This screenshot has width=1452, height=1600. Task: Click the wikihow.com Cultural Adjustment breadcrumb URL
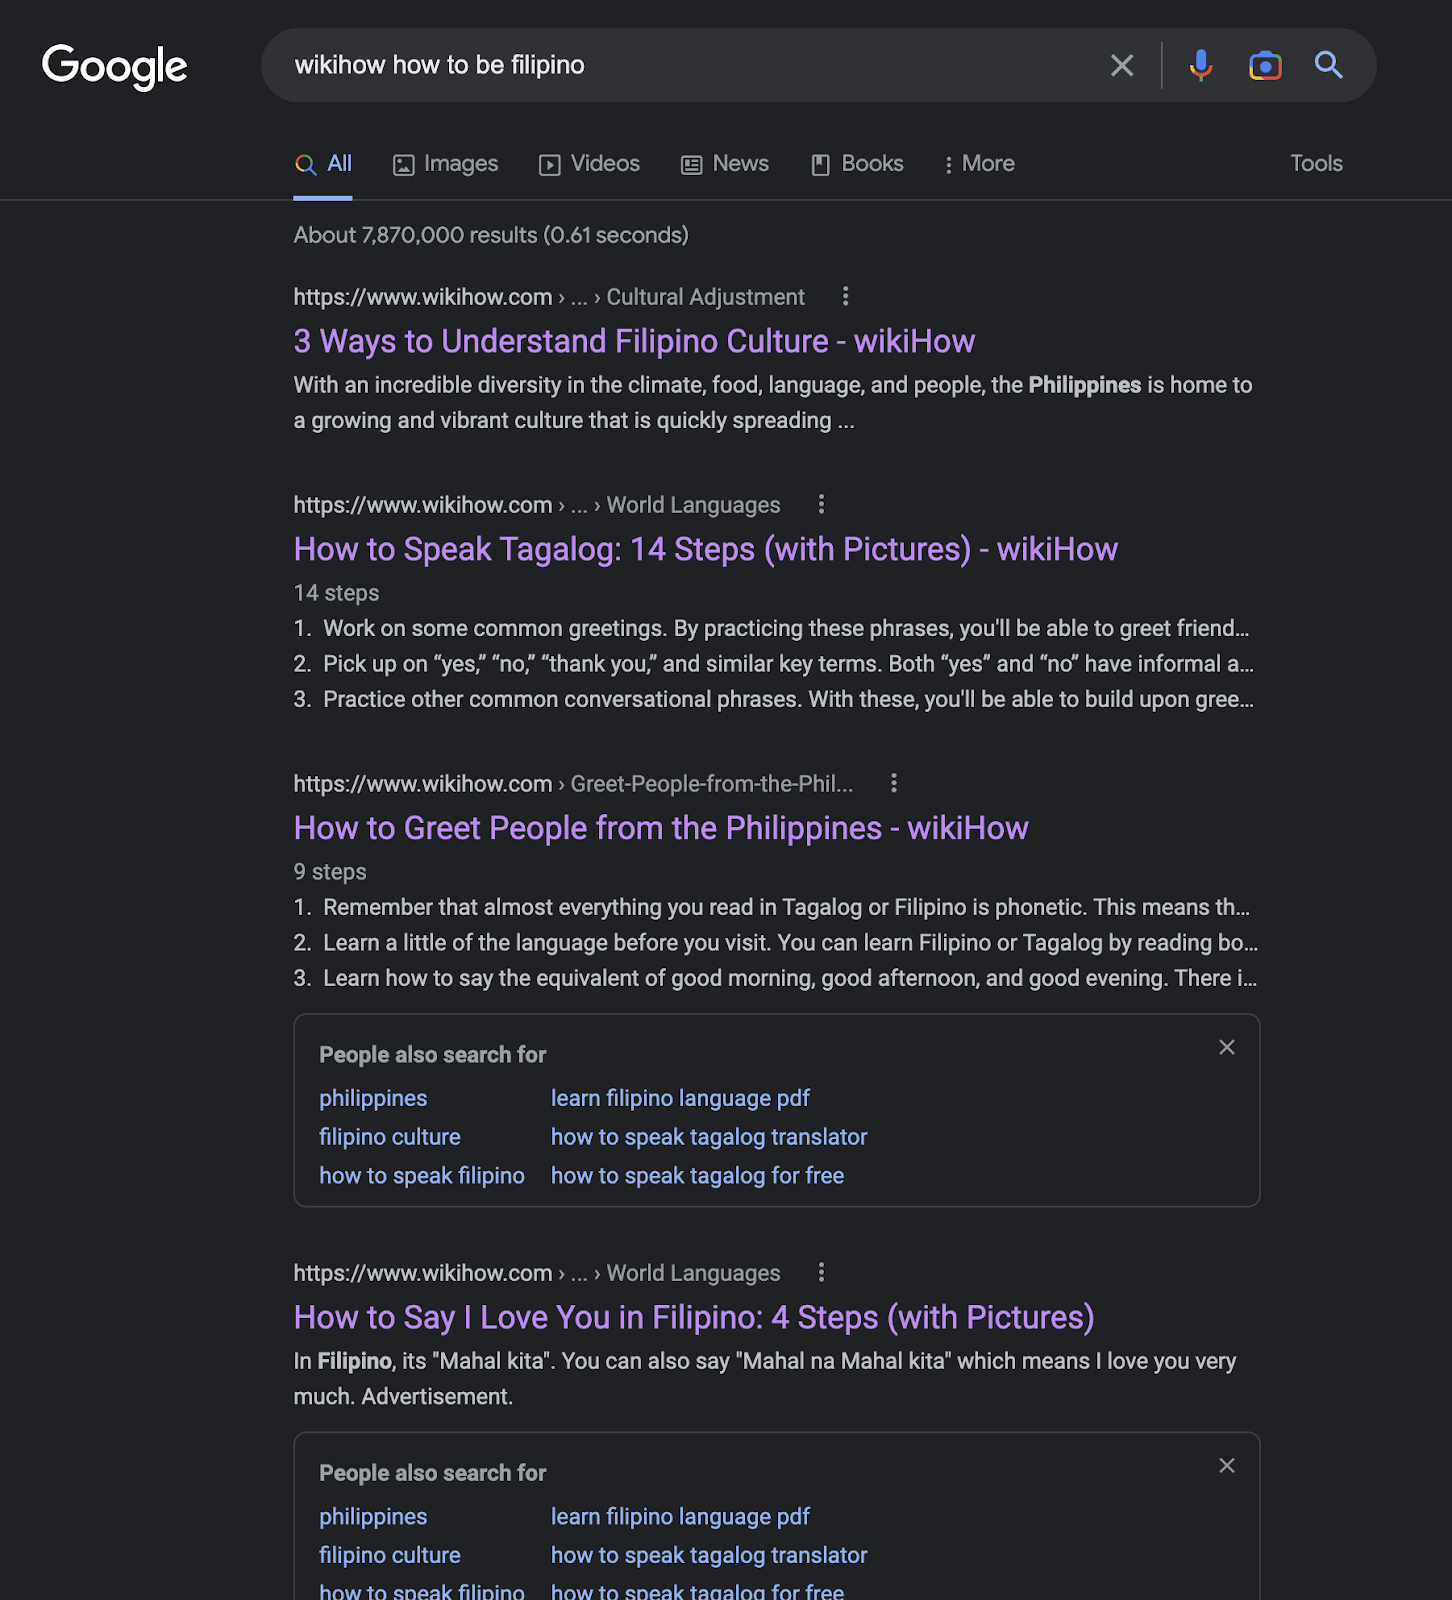coord(549,297)
